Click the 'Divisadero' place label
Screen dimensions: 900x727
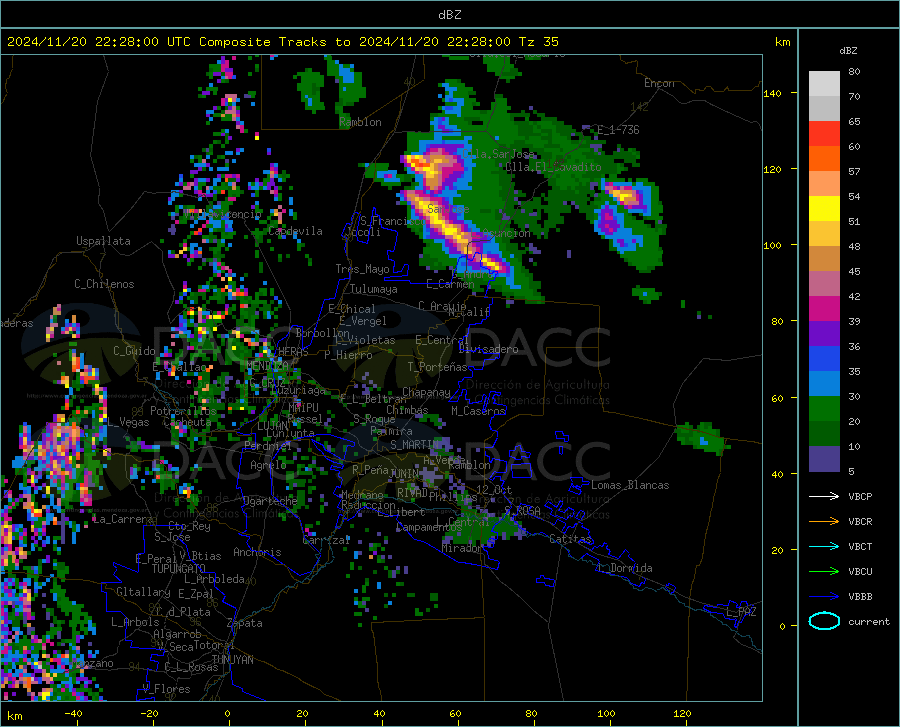click(x=488, y=349)
